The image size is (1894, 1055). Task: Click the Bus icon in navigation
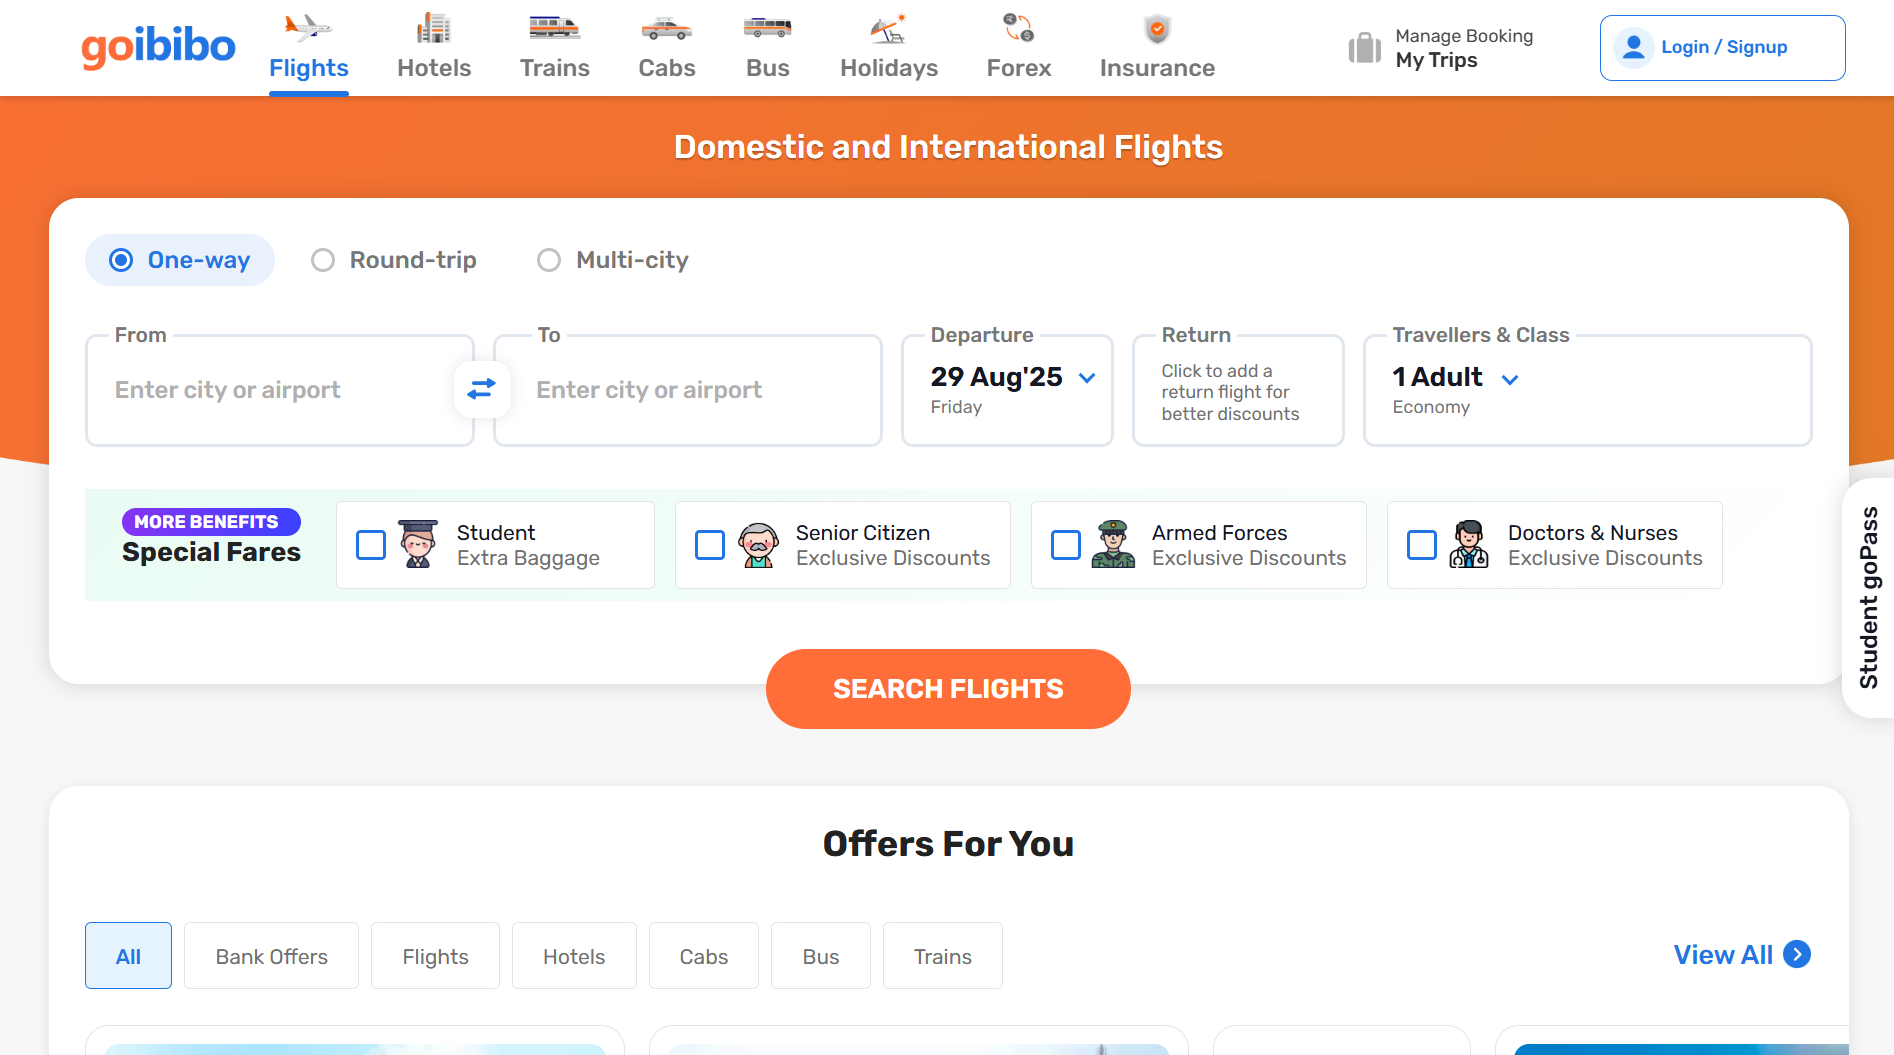coord(767,28)
